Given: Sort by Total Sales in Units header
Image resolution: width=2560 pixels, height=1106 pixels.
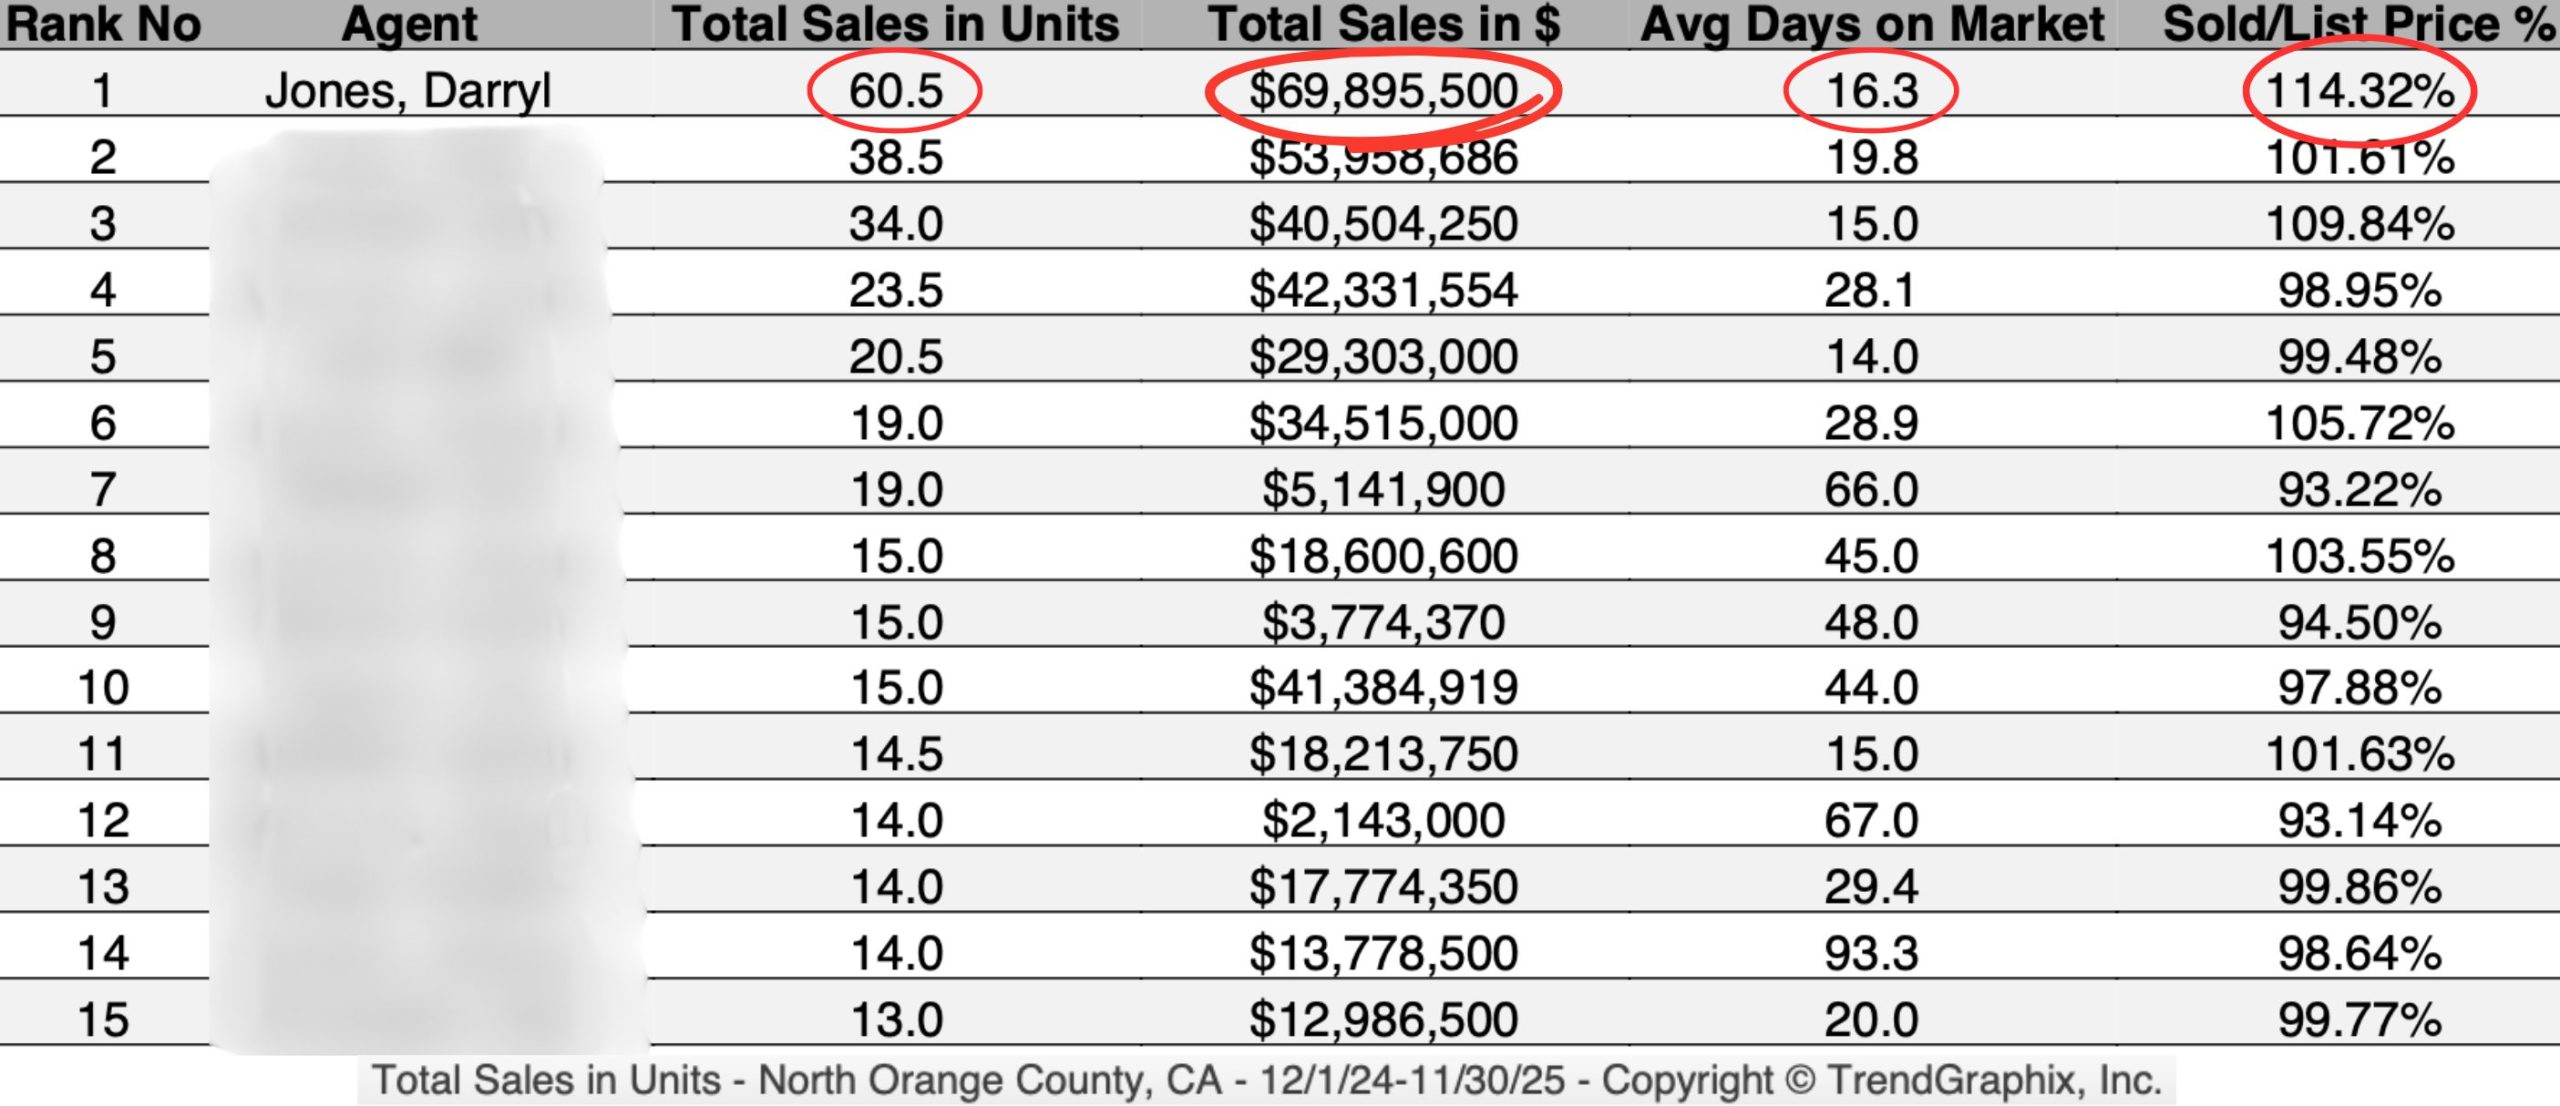Looking at the screenshot, I should click(895, 24).
